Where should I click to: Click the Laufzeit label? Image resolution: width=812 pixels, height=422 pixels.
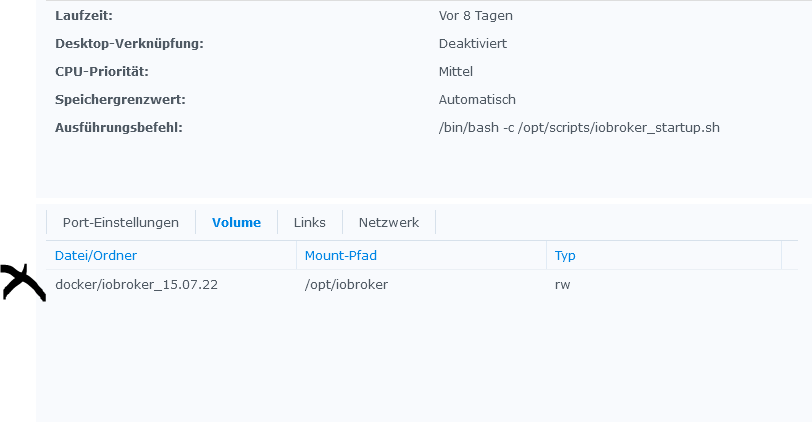[x=85, y=16]
